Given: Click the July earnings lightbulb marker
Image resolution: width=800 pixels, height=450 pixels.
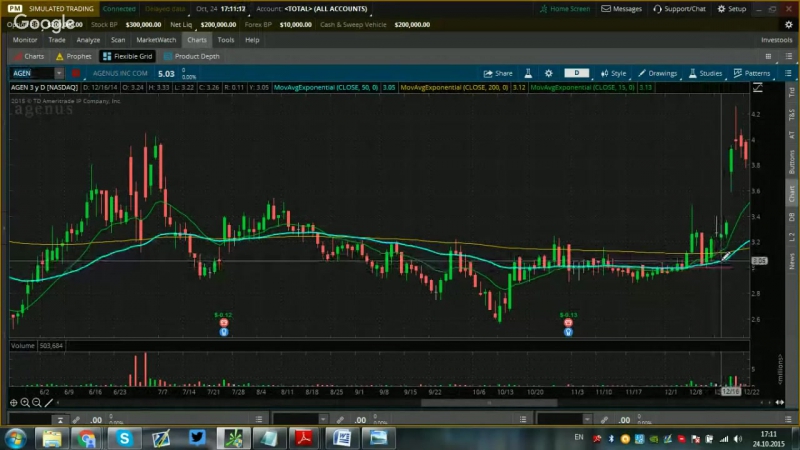Looking at the screenshot, I should [x=223, y=332].
